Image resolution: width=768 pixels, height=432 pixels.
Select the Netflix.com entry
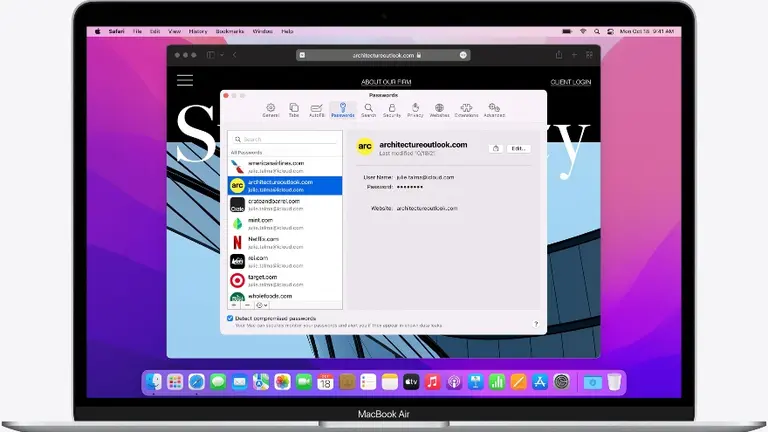tap(285, 242)
